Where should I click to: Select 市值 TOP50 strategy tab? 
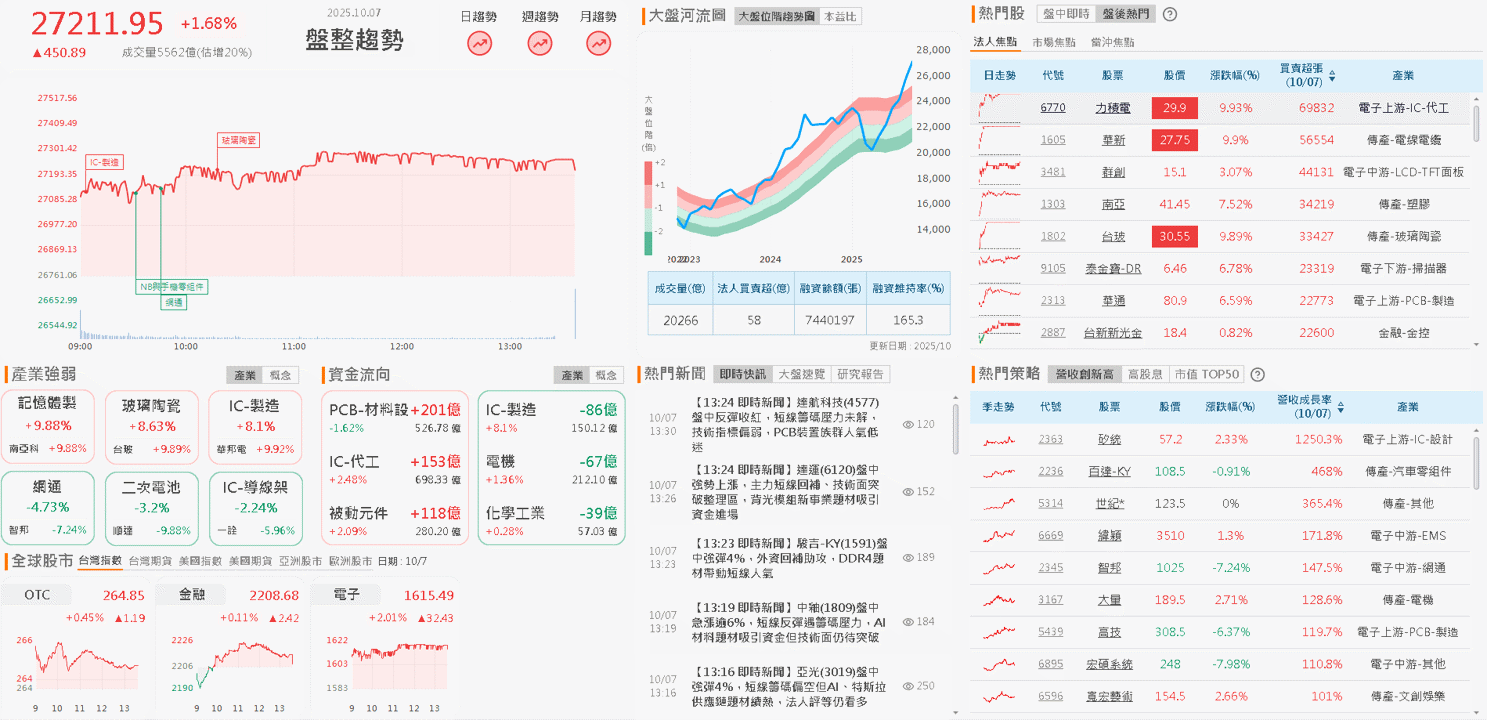point(1205,375)
